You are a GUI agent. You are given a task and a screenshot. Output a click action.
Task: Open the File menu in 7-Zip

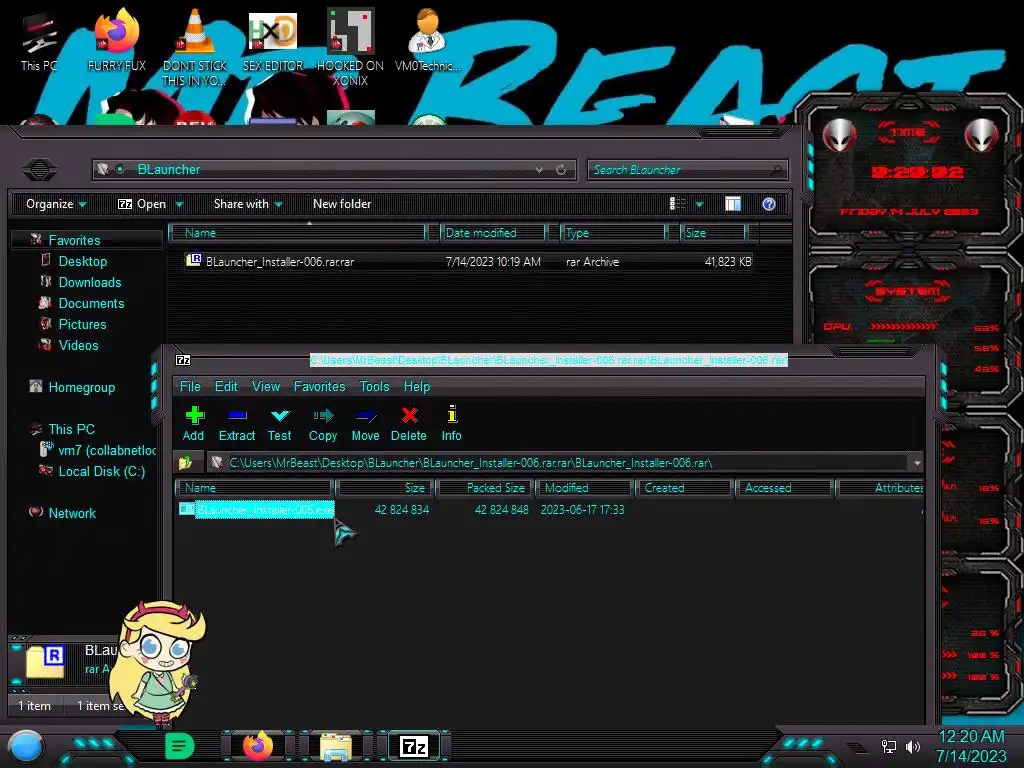[x=190, y=387]
